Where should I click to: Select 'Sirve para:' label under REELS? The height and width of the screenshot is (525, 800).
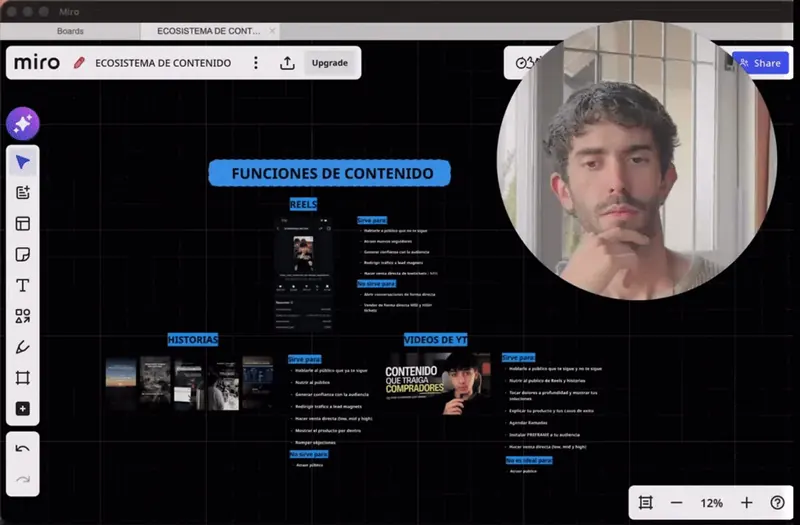[x=372, y=220]
